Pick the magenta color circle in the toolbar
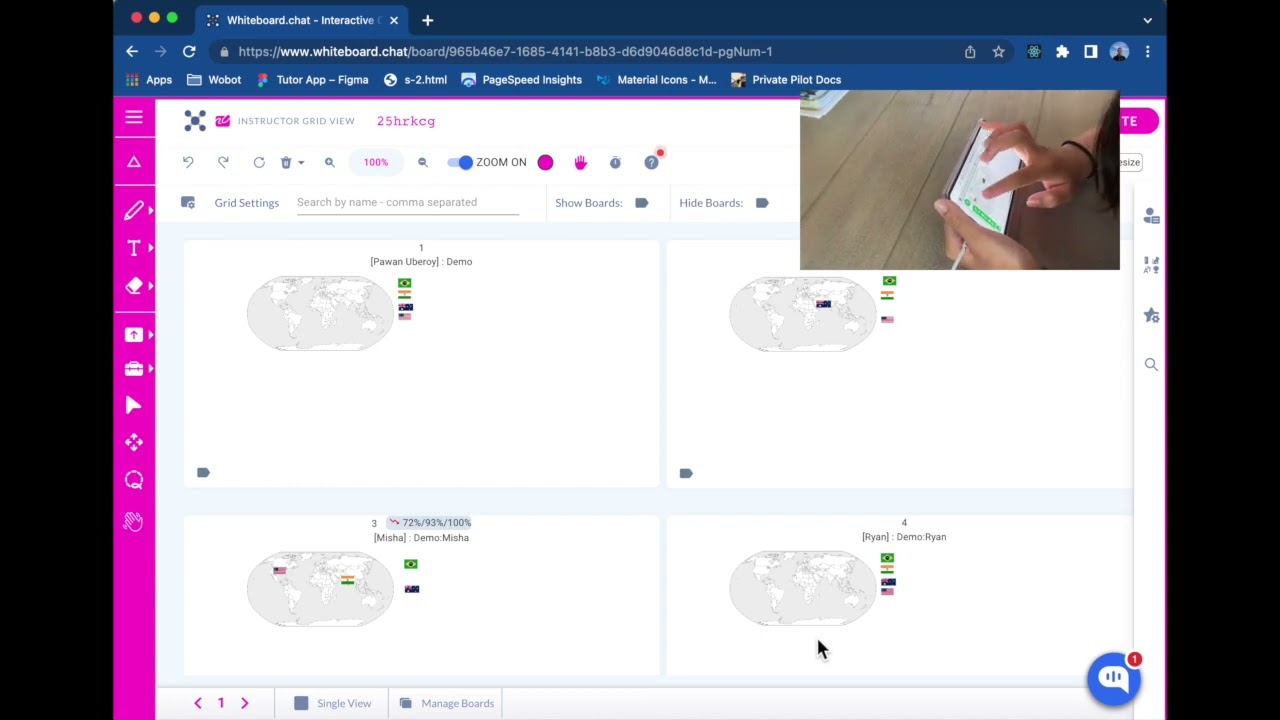 pyautogui.click(x=545, y=162)
